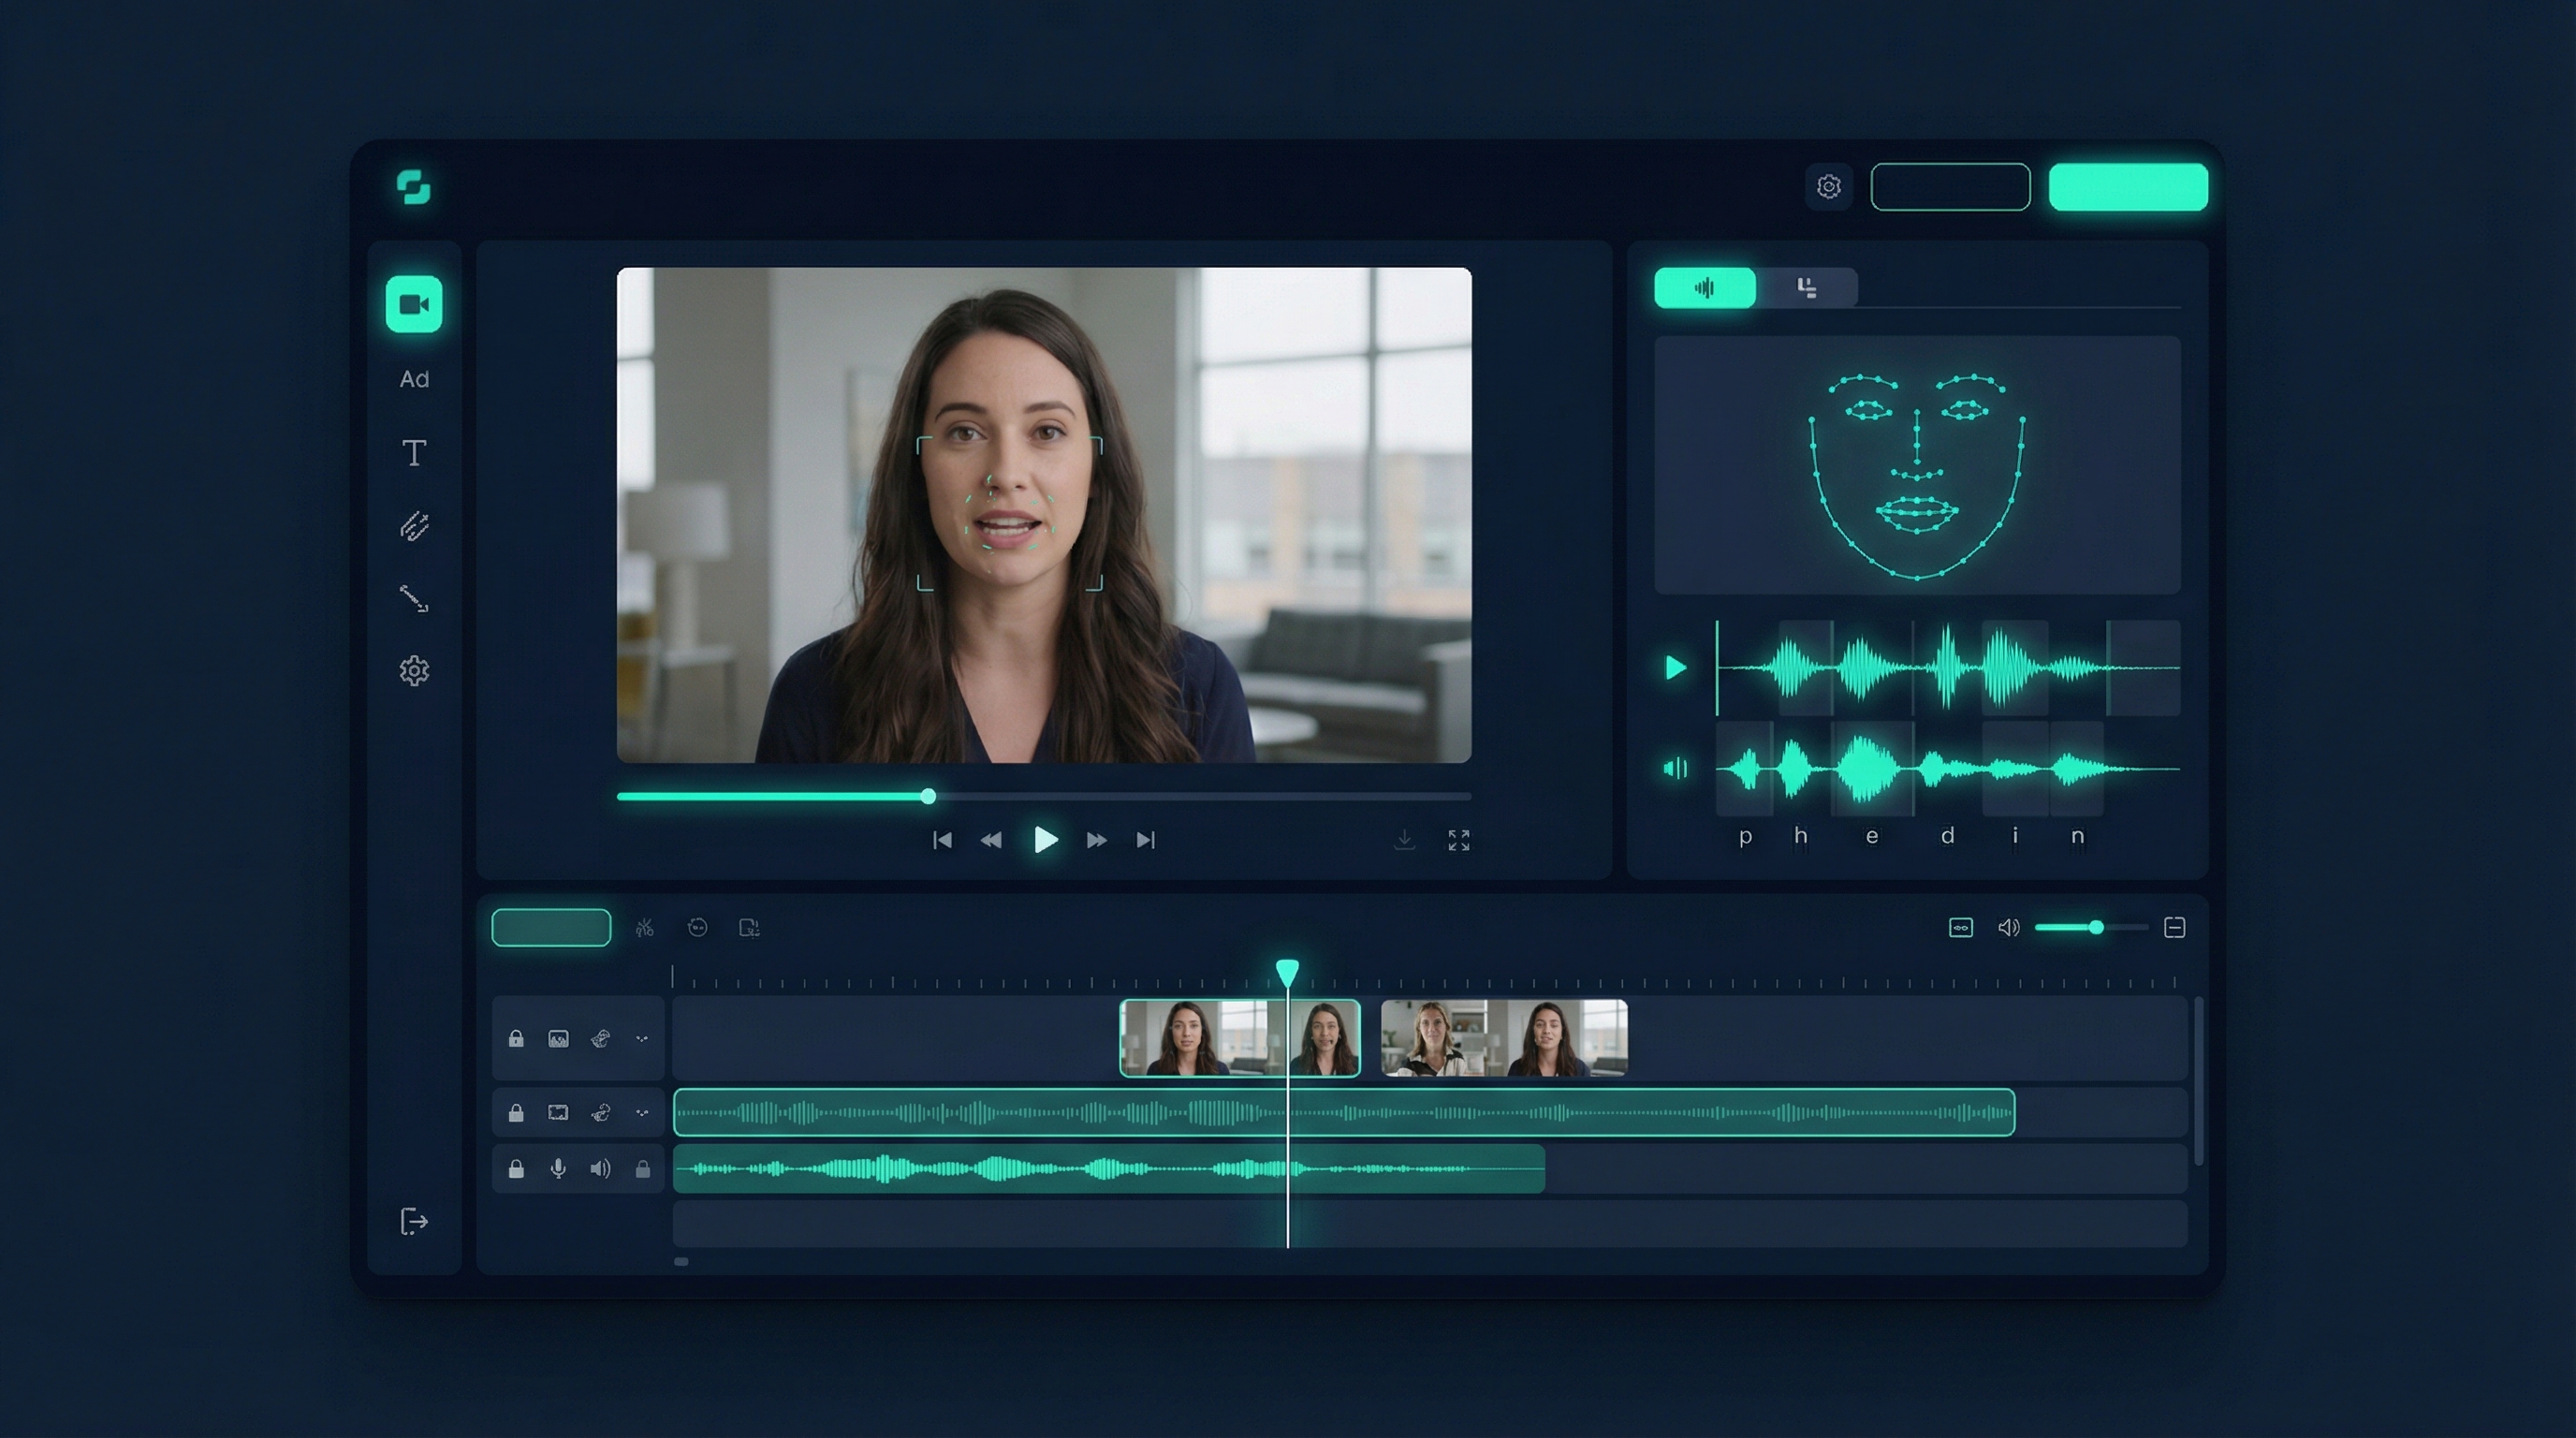Open the settings gear in the left sidebar
Screen dimensions: 2576x1438
(x=414, y=671)
